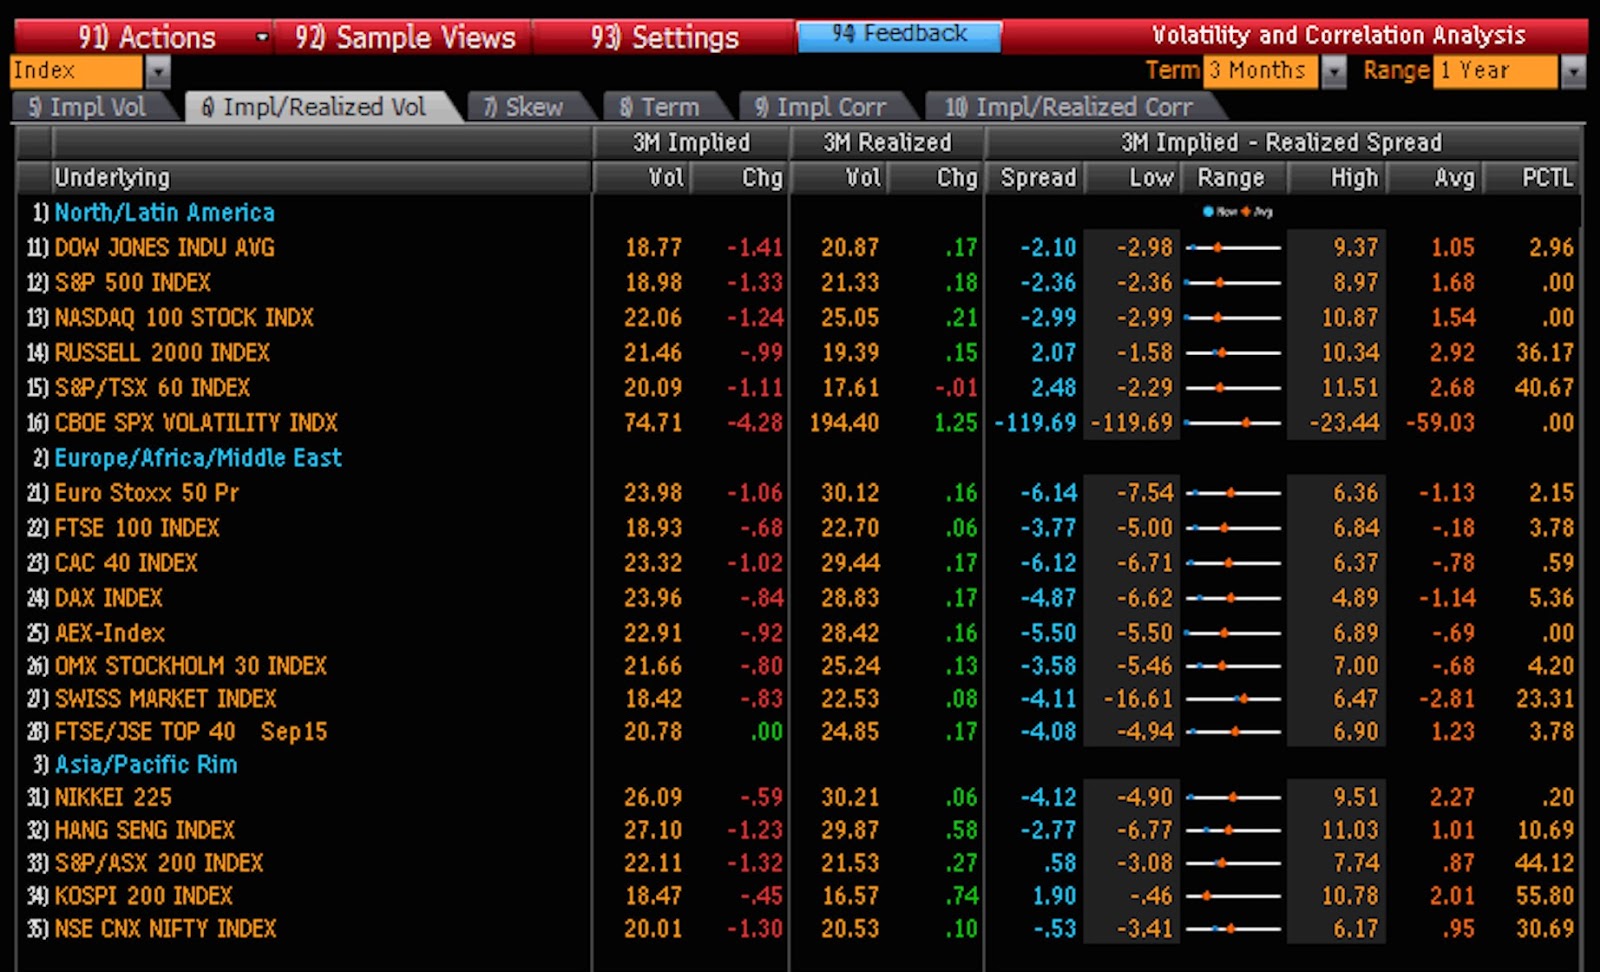This screenshot has width=1600, height=972.
Task: Click the 3M Realized group header
Action: click(887, 142)
